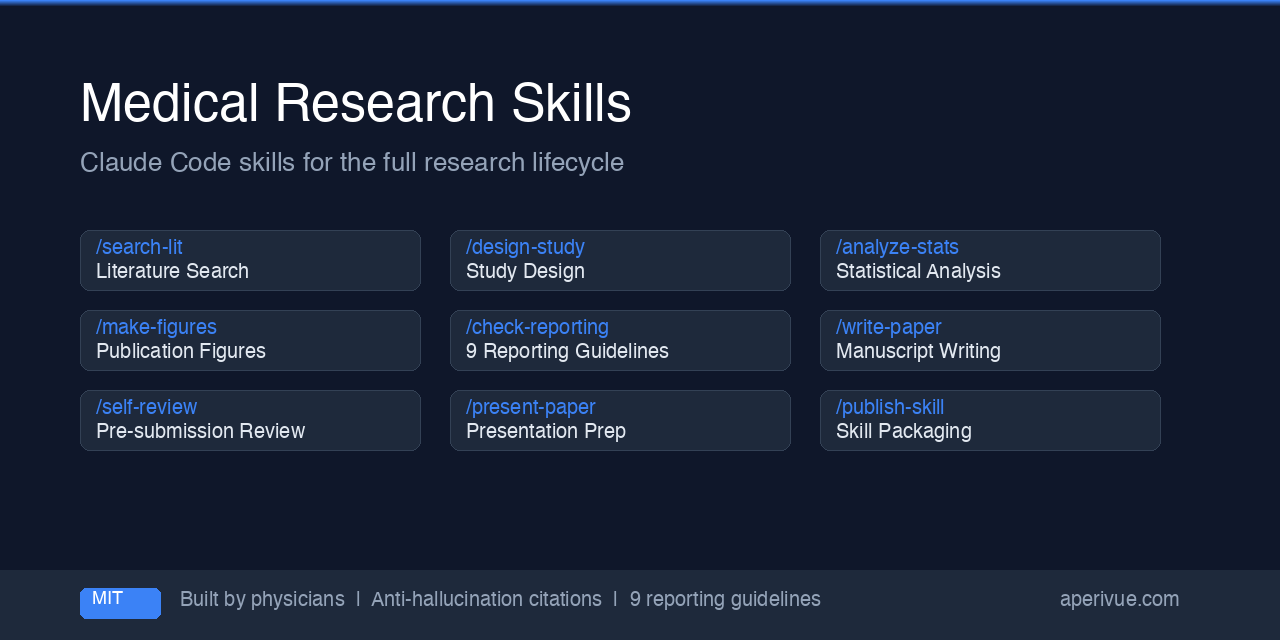Open the /make-figures Publication Figures skill
Image resolution: width=1280 pixels, height=640 pixels.
[x=250, y=340]
